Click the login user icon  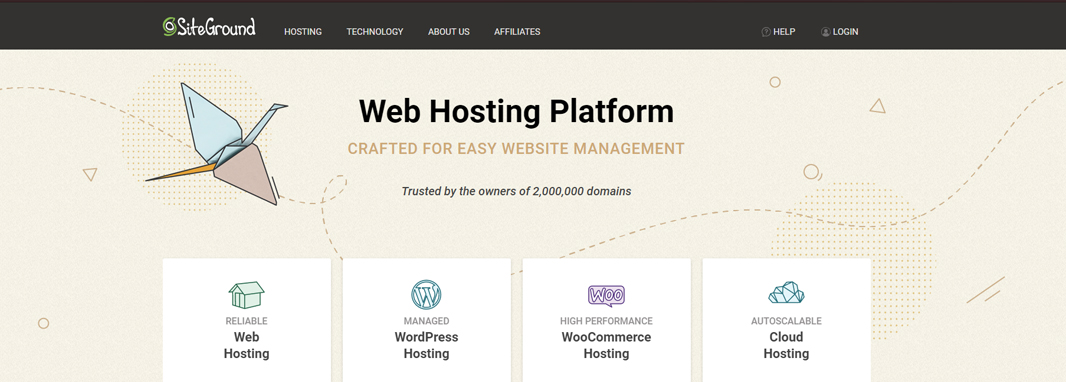(825, 31)
